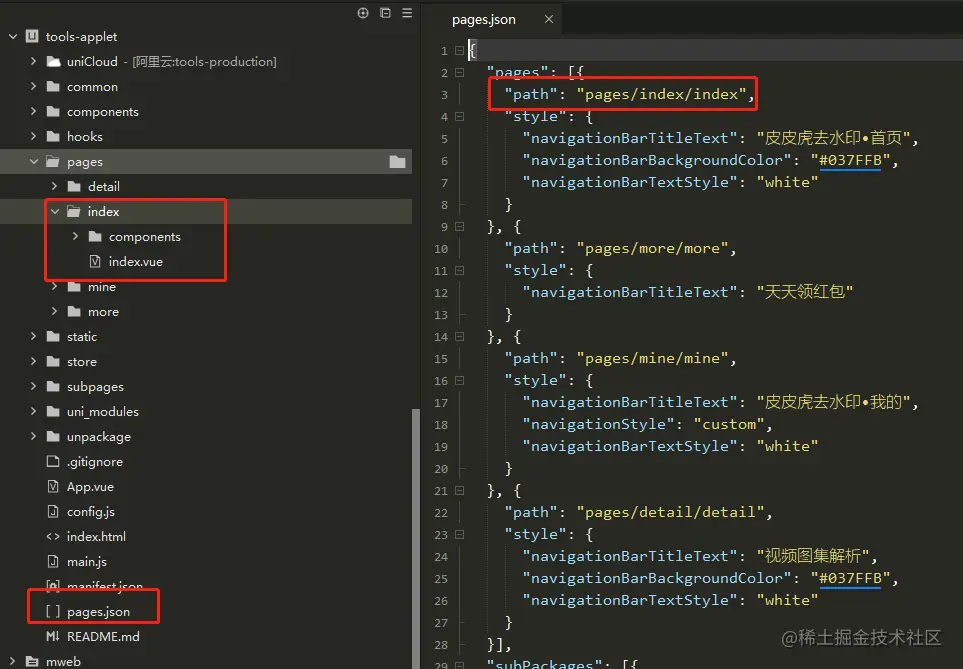Click the mweb project icon

coord(33,661)
